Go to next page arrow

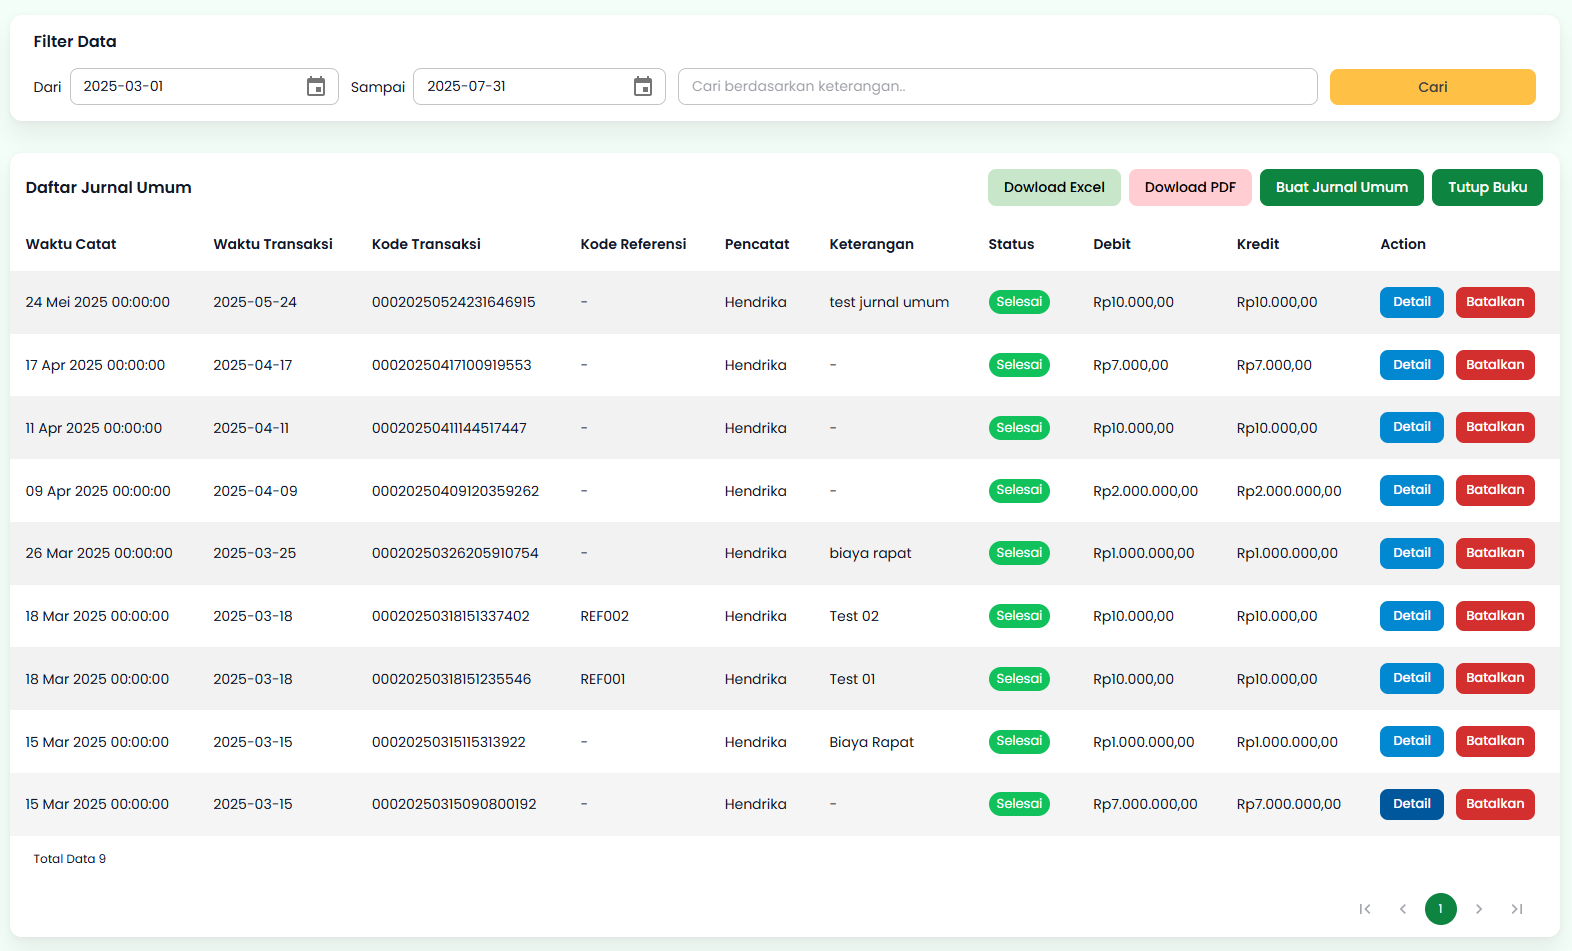point(1479,909)
